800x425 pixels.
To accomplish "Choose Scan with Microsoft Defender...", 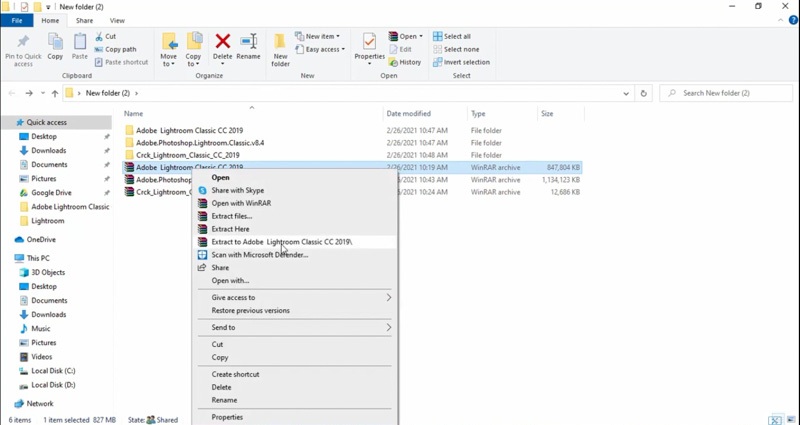I will coord(294,255).
